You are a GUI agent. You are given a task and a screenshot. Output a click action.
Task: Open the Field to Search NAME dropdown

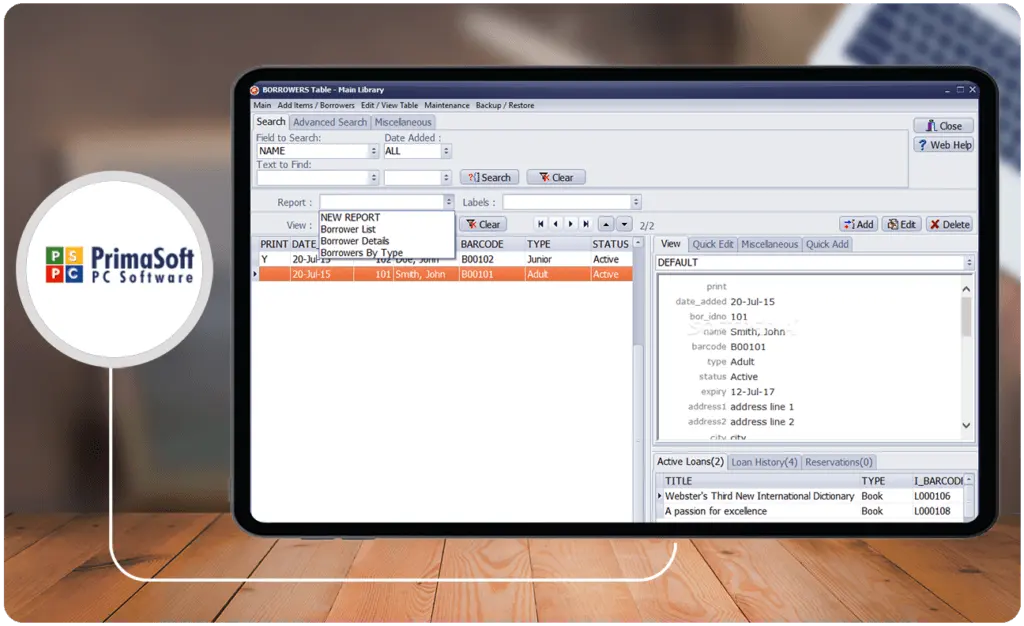[374, 151]
